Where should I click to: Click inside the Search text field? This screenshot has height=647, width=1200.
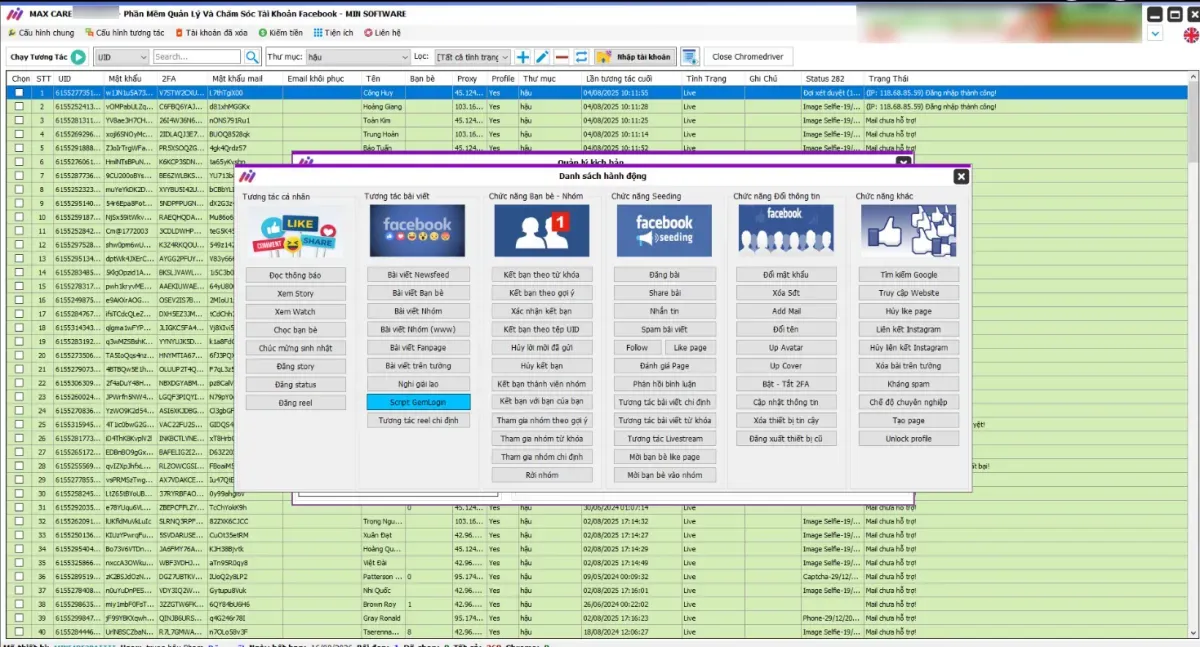pyautogui.click(x=197, y=57)
